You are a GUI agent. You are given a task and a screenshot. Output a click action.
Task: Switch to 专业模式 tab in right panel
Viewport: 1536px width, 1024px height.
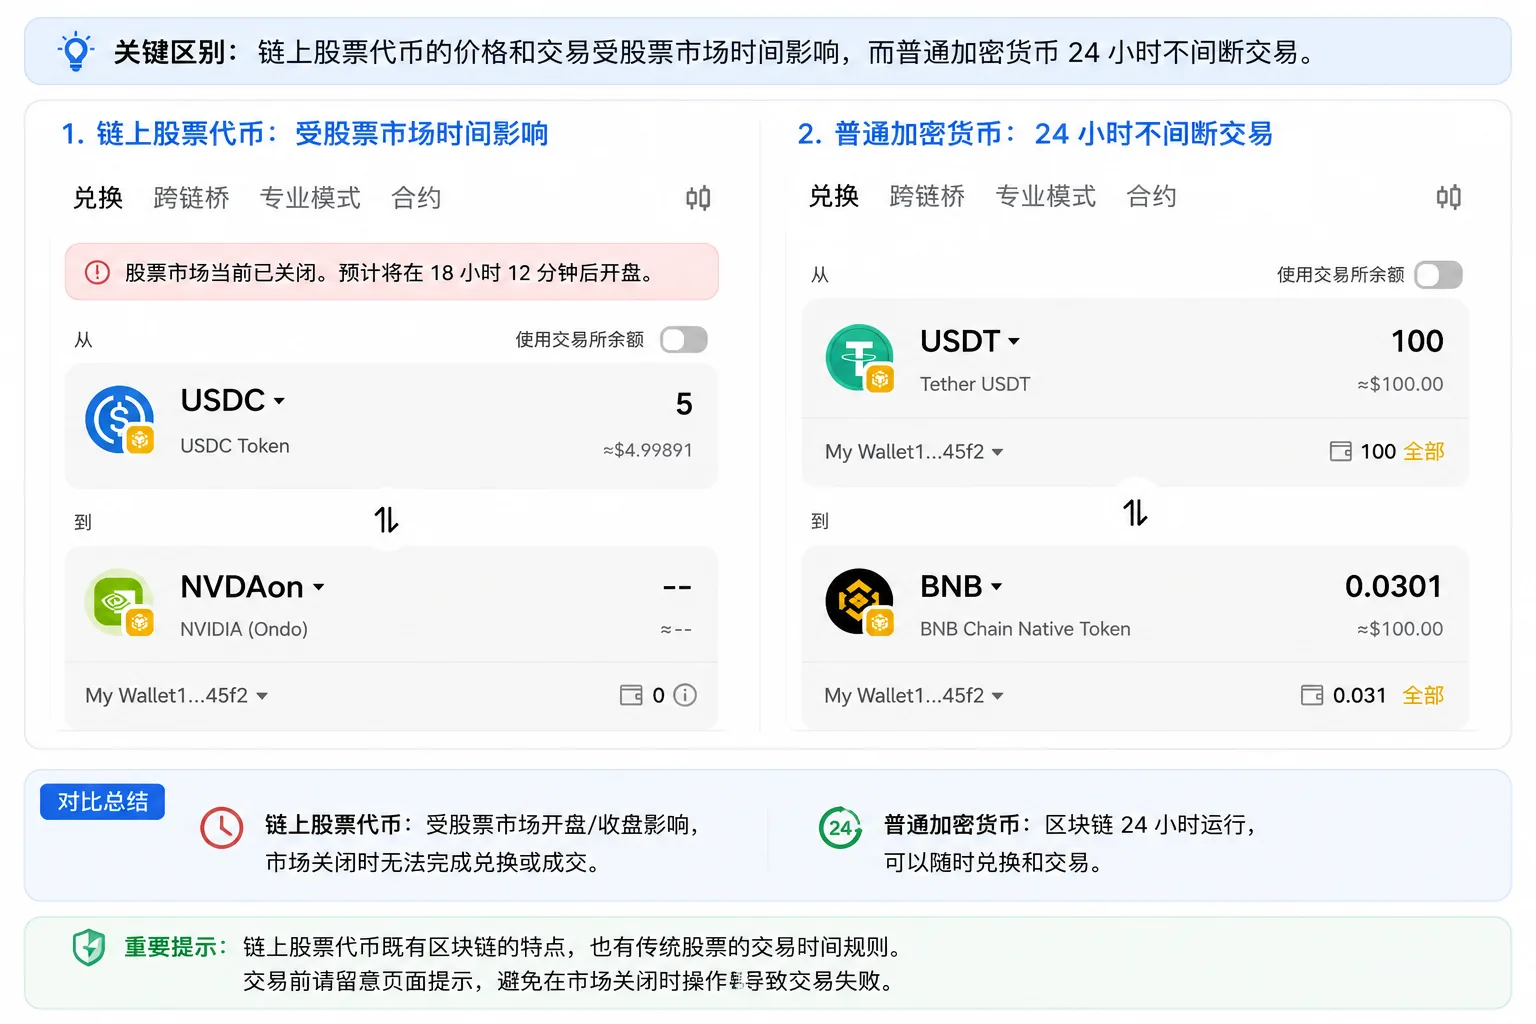[x=1046, y=196]
